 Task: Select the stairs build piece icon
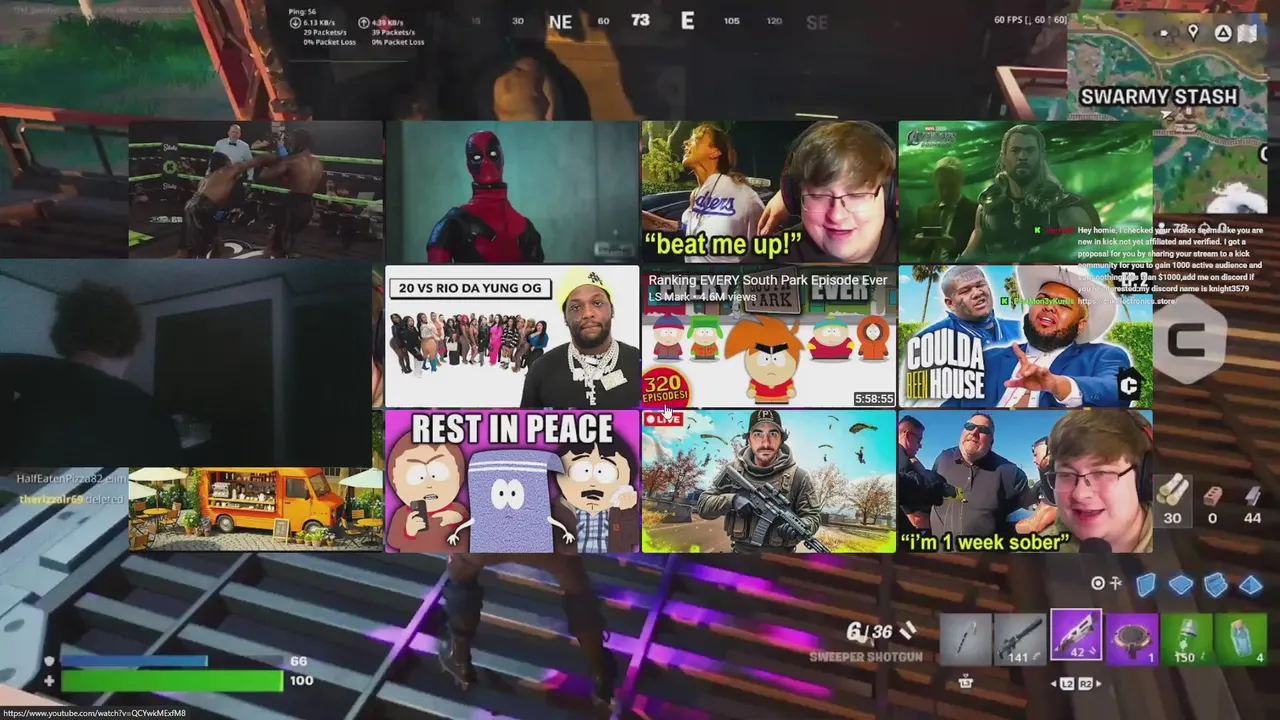coord(1215,584)
